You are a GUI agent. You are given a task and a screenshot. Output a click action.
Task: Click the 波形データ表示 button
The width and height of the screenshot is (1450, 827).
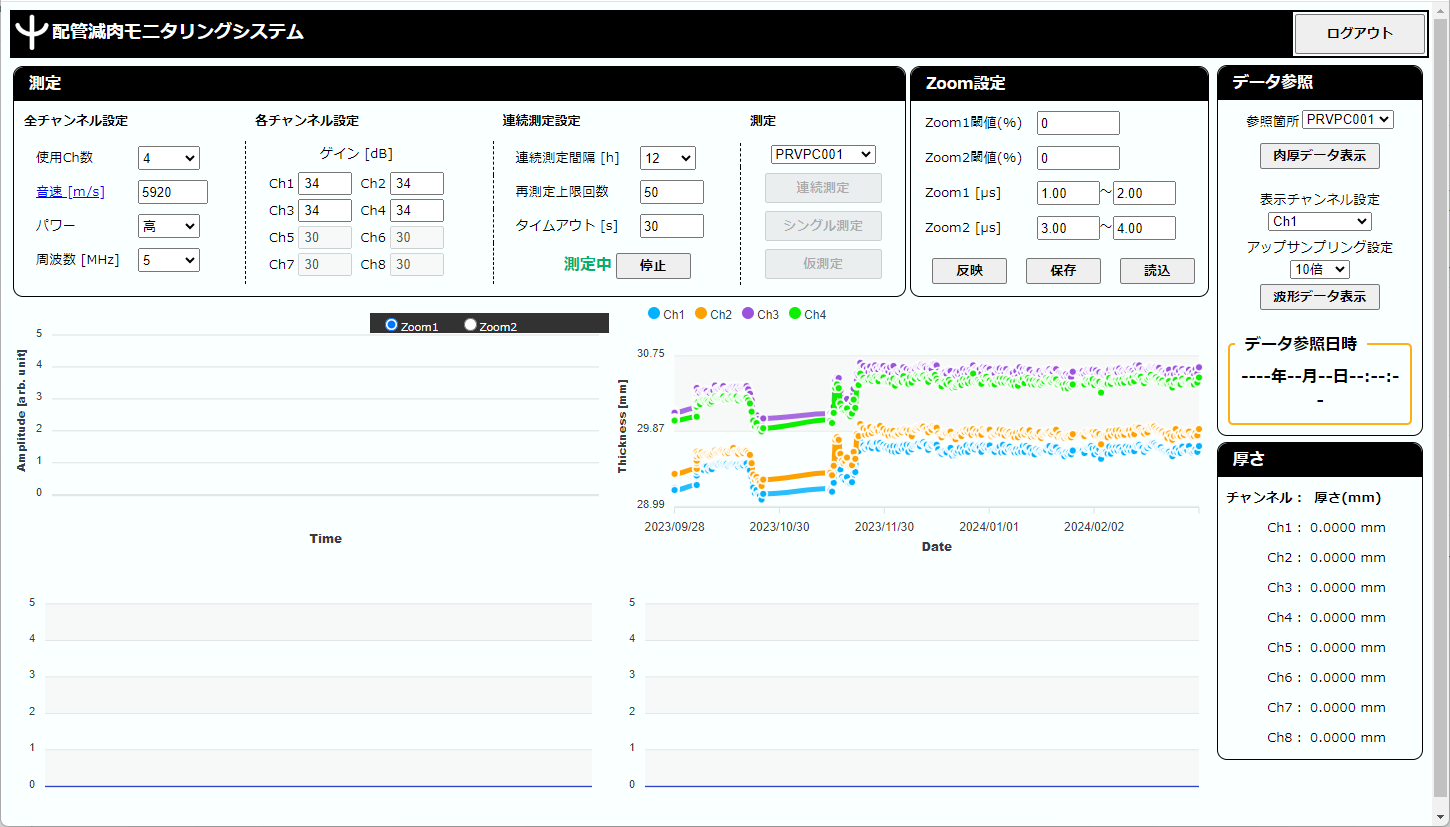pos(1320,297)
